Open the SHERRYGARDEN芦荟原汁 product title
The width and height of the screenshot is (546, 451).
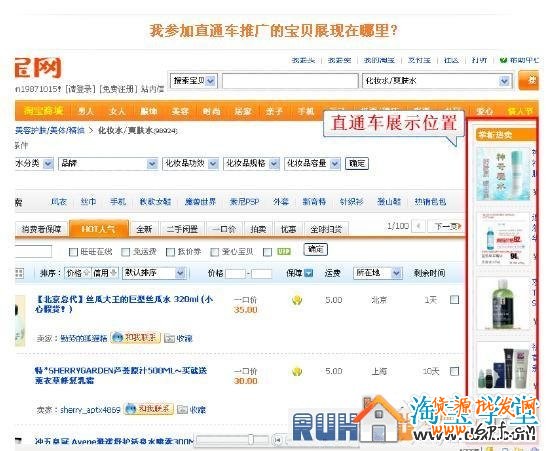121,375
